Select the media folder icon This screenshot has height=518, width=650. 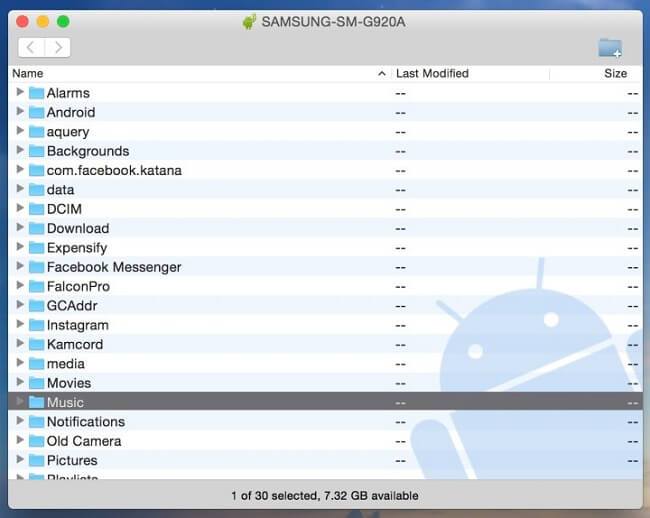click(36, 364)
